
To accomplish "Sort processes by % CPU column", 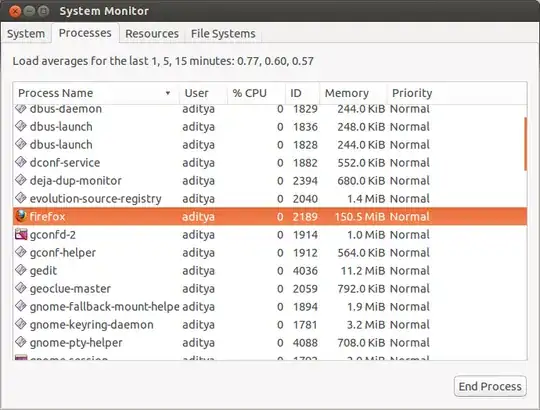I will 256,93.
